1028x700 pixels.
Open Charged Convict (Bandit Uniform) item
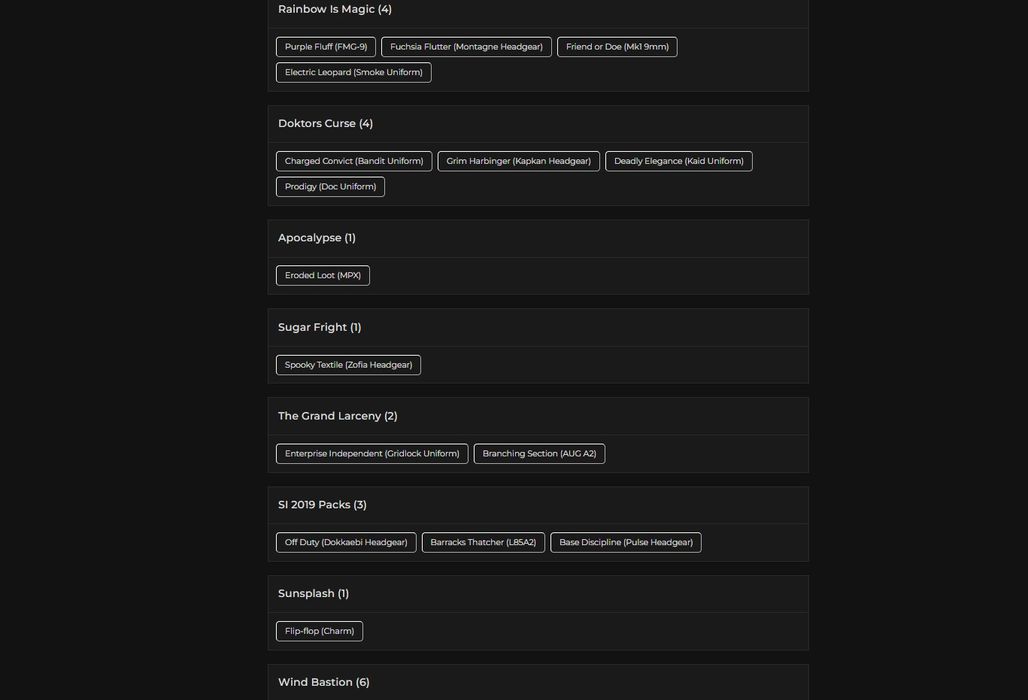point(354,161)
